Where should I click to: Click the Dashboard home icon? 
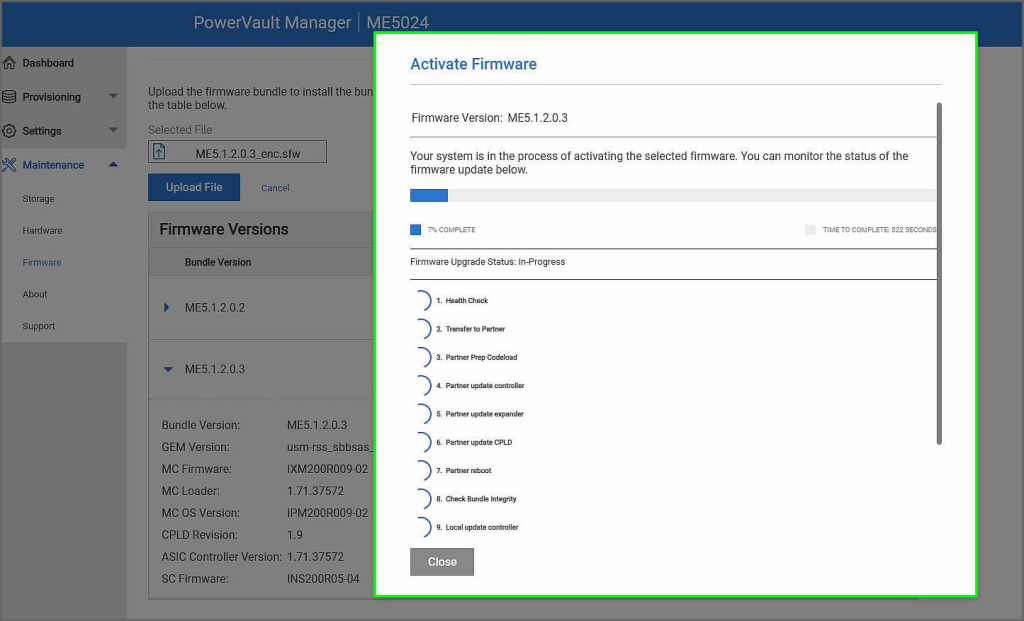point(10,63)
